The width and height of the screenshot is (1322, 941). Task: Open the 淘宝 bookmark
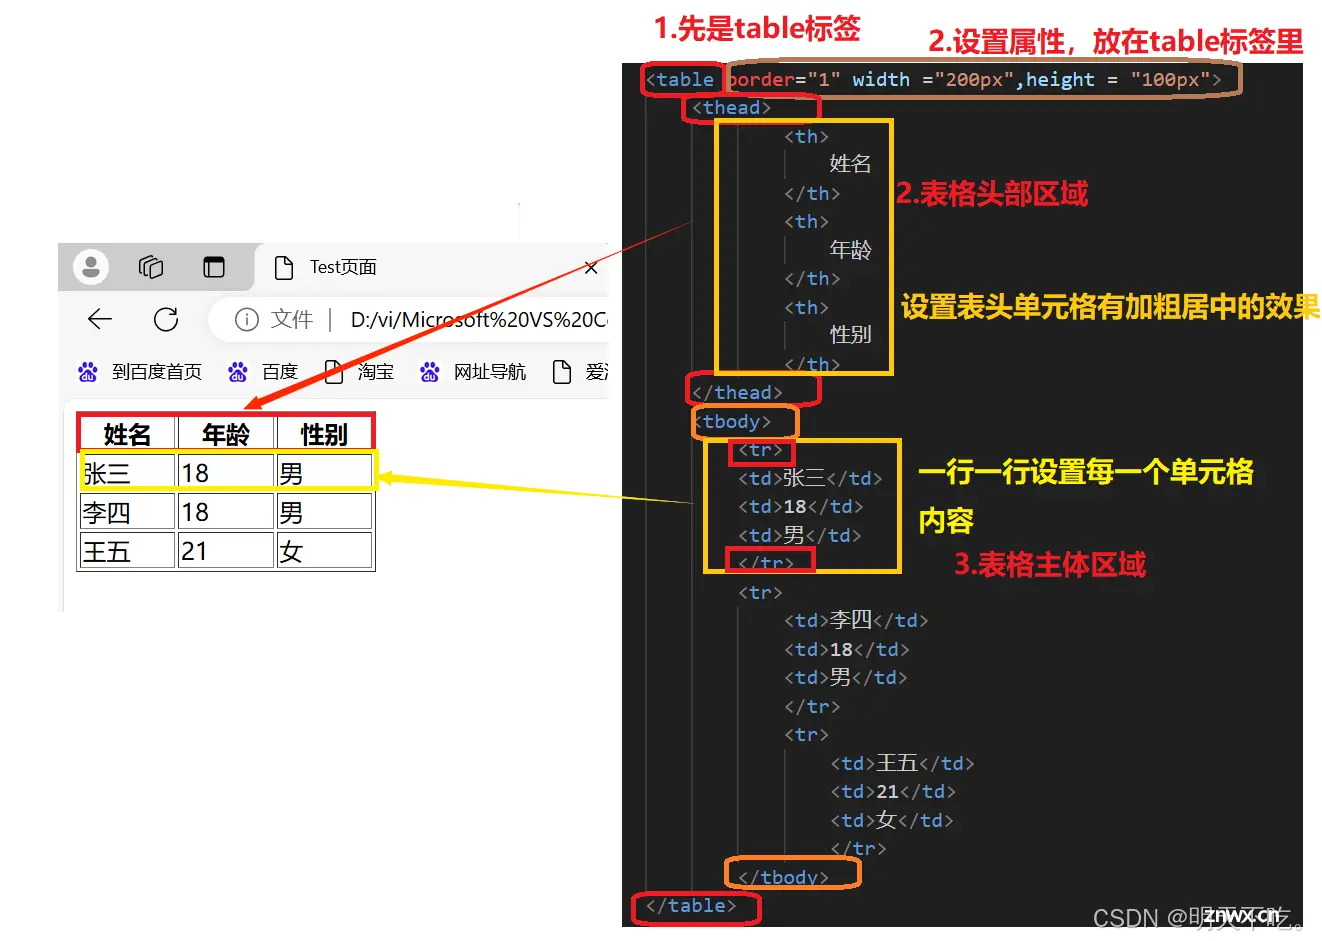[x=359, y=372]
